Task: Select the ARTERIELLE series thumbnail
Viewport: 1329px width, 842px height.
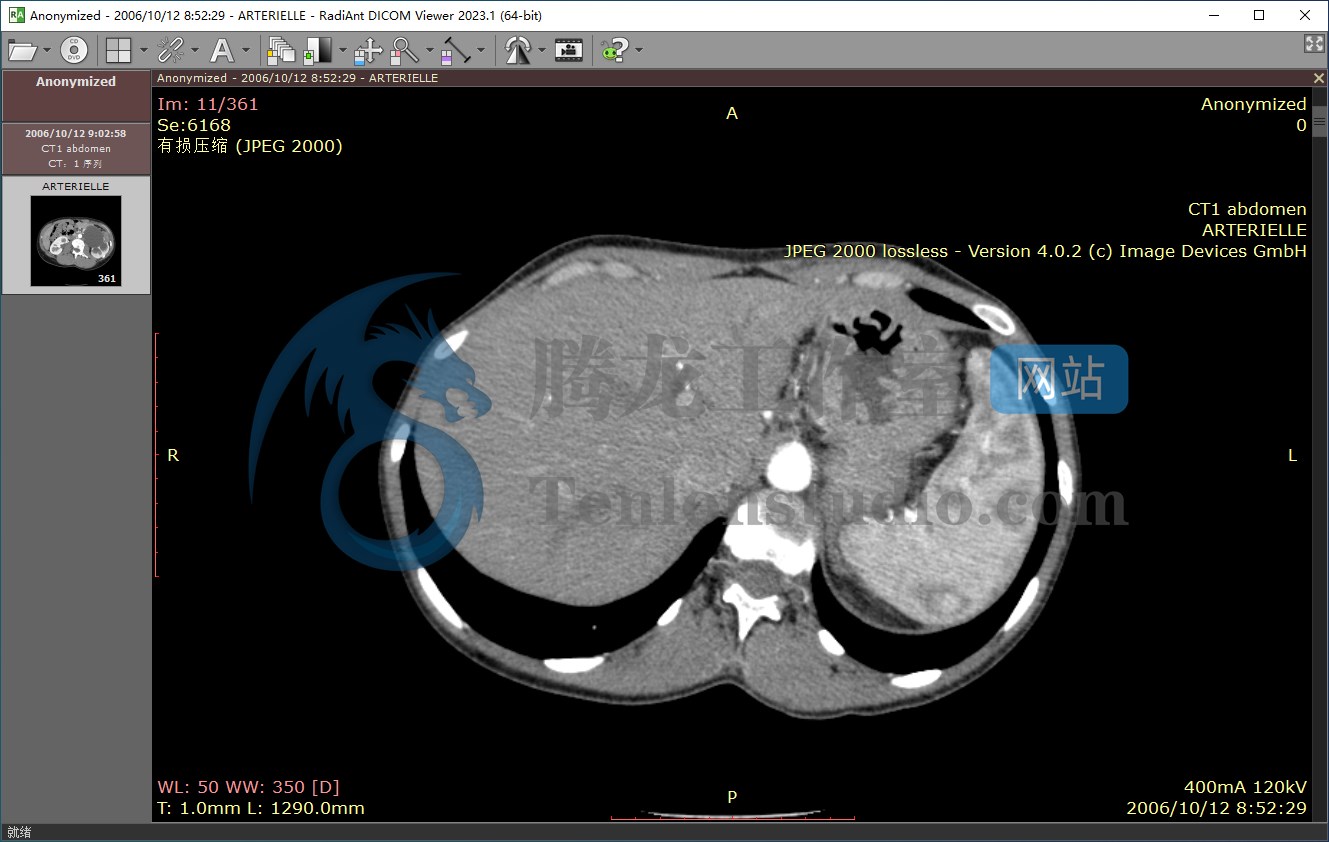Action: tap(76, 235)
